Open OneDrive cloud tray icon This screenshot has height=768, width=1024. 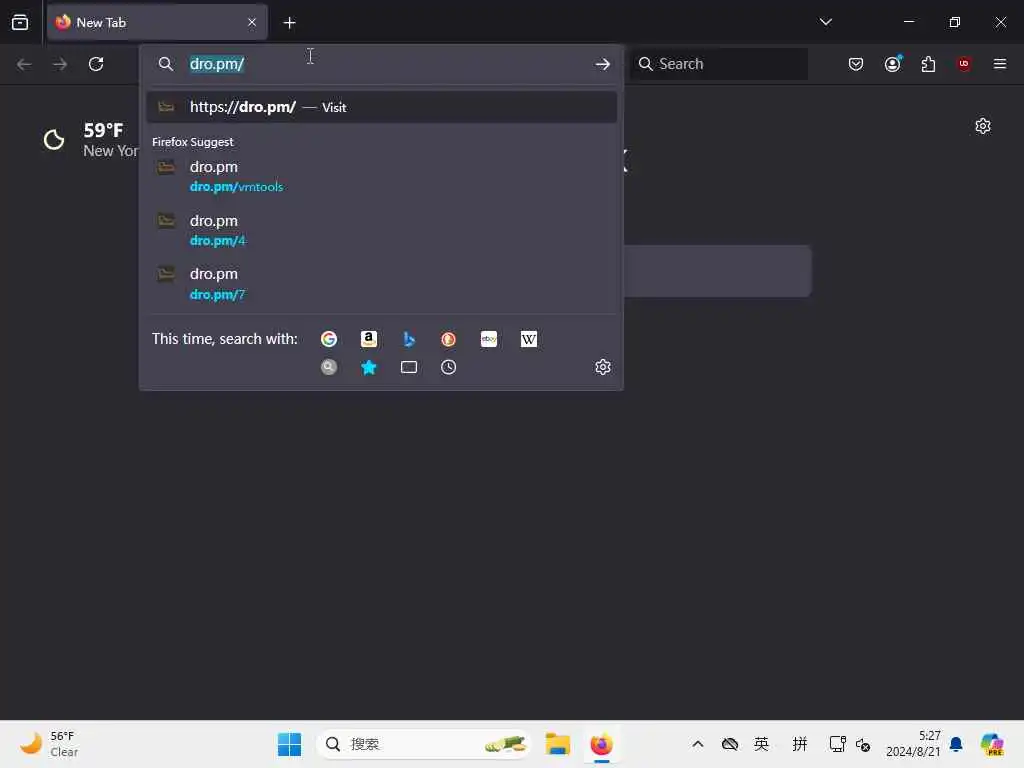(729, 744)
